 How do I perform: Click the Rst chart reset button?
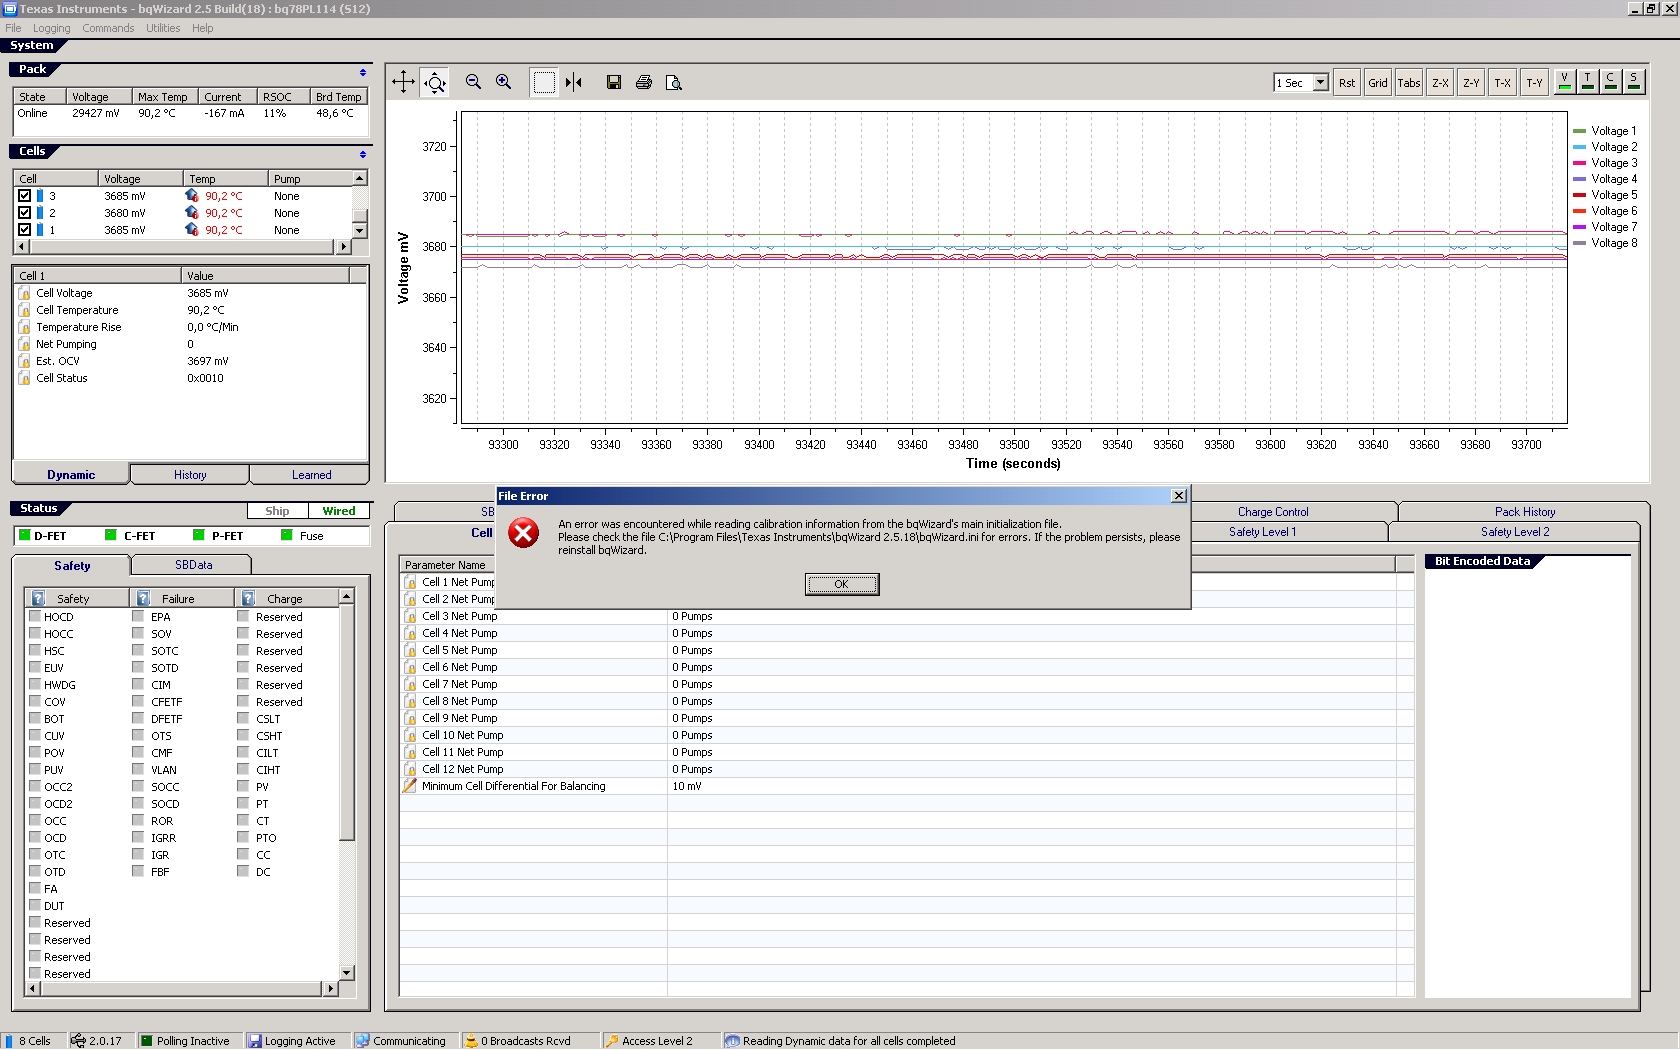(x=1347, y=83)
